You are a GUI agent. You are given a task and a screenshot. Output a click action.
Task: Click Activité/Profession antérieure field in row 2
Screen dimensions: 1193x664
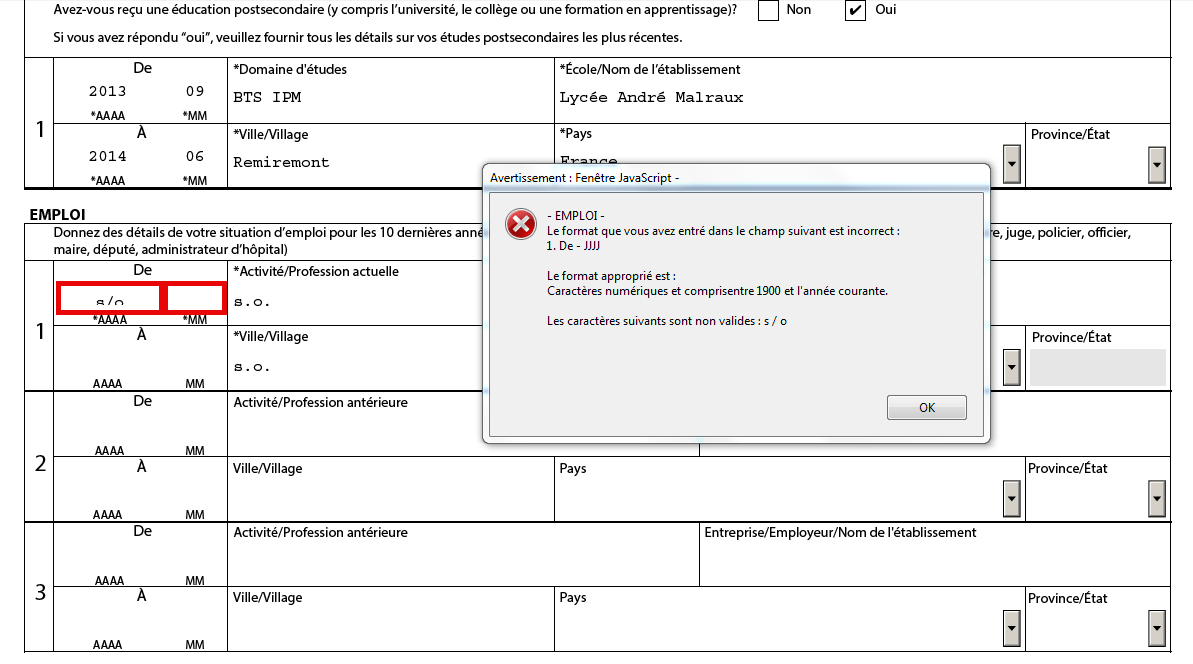click(390, 432)
